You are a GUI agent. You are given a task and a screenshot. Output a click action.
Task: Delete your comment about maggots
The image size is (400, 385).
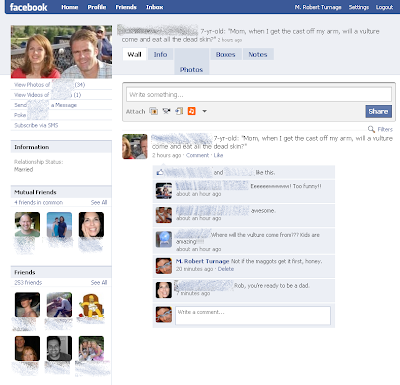tap(226, 269)
